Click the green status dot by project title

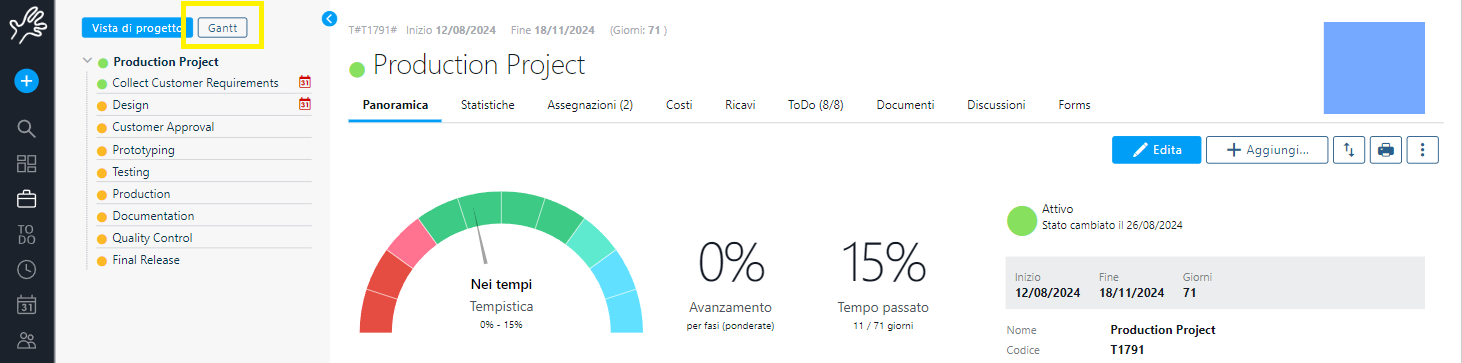pos(357,69)
